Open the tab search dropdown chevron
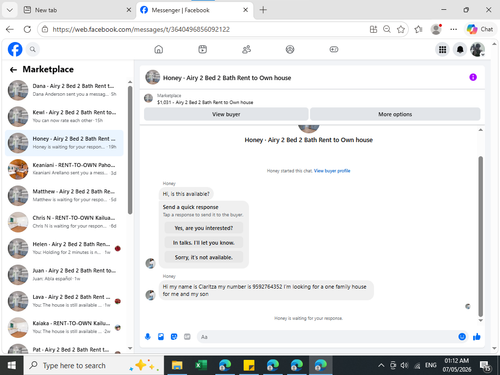The height and width of the screenshot is (375, 500). click(x=10, y=10)
